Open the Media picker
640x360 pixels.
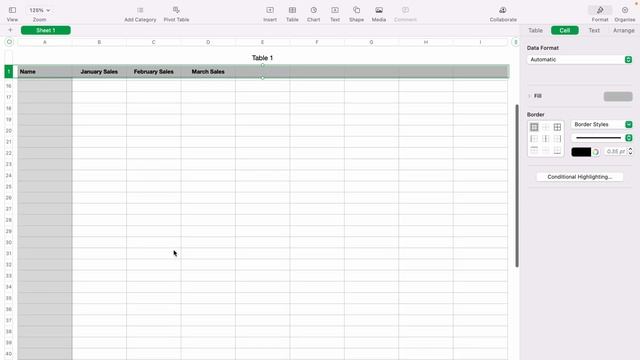[379, 10]
